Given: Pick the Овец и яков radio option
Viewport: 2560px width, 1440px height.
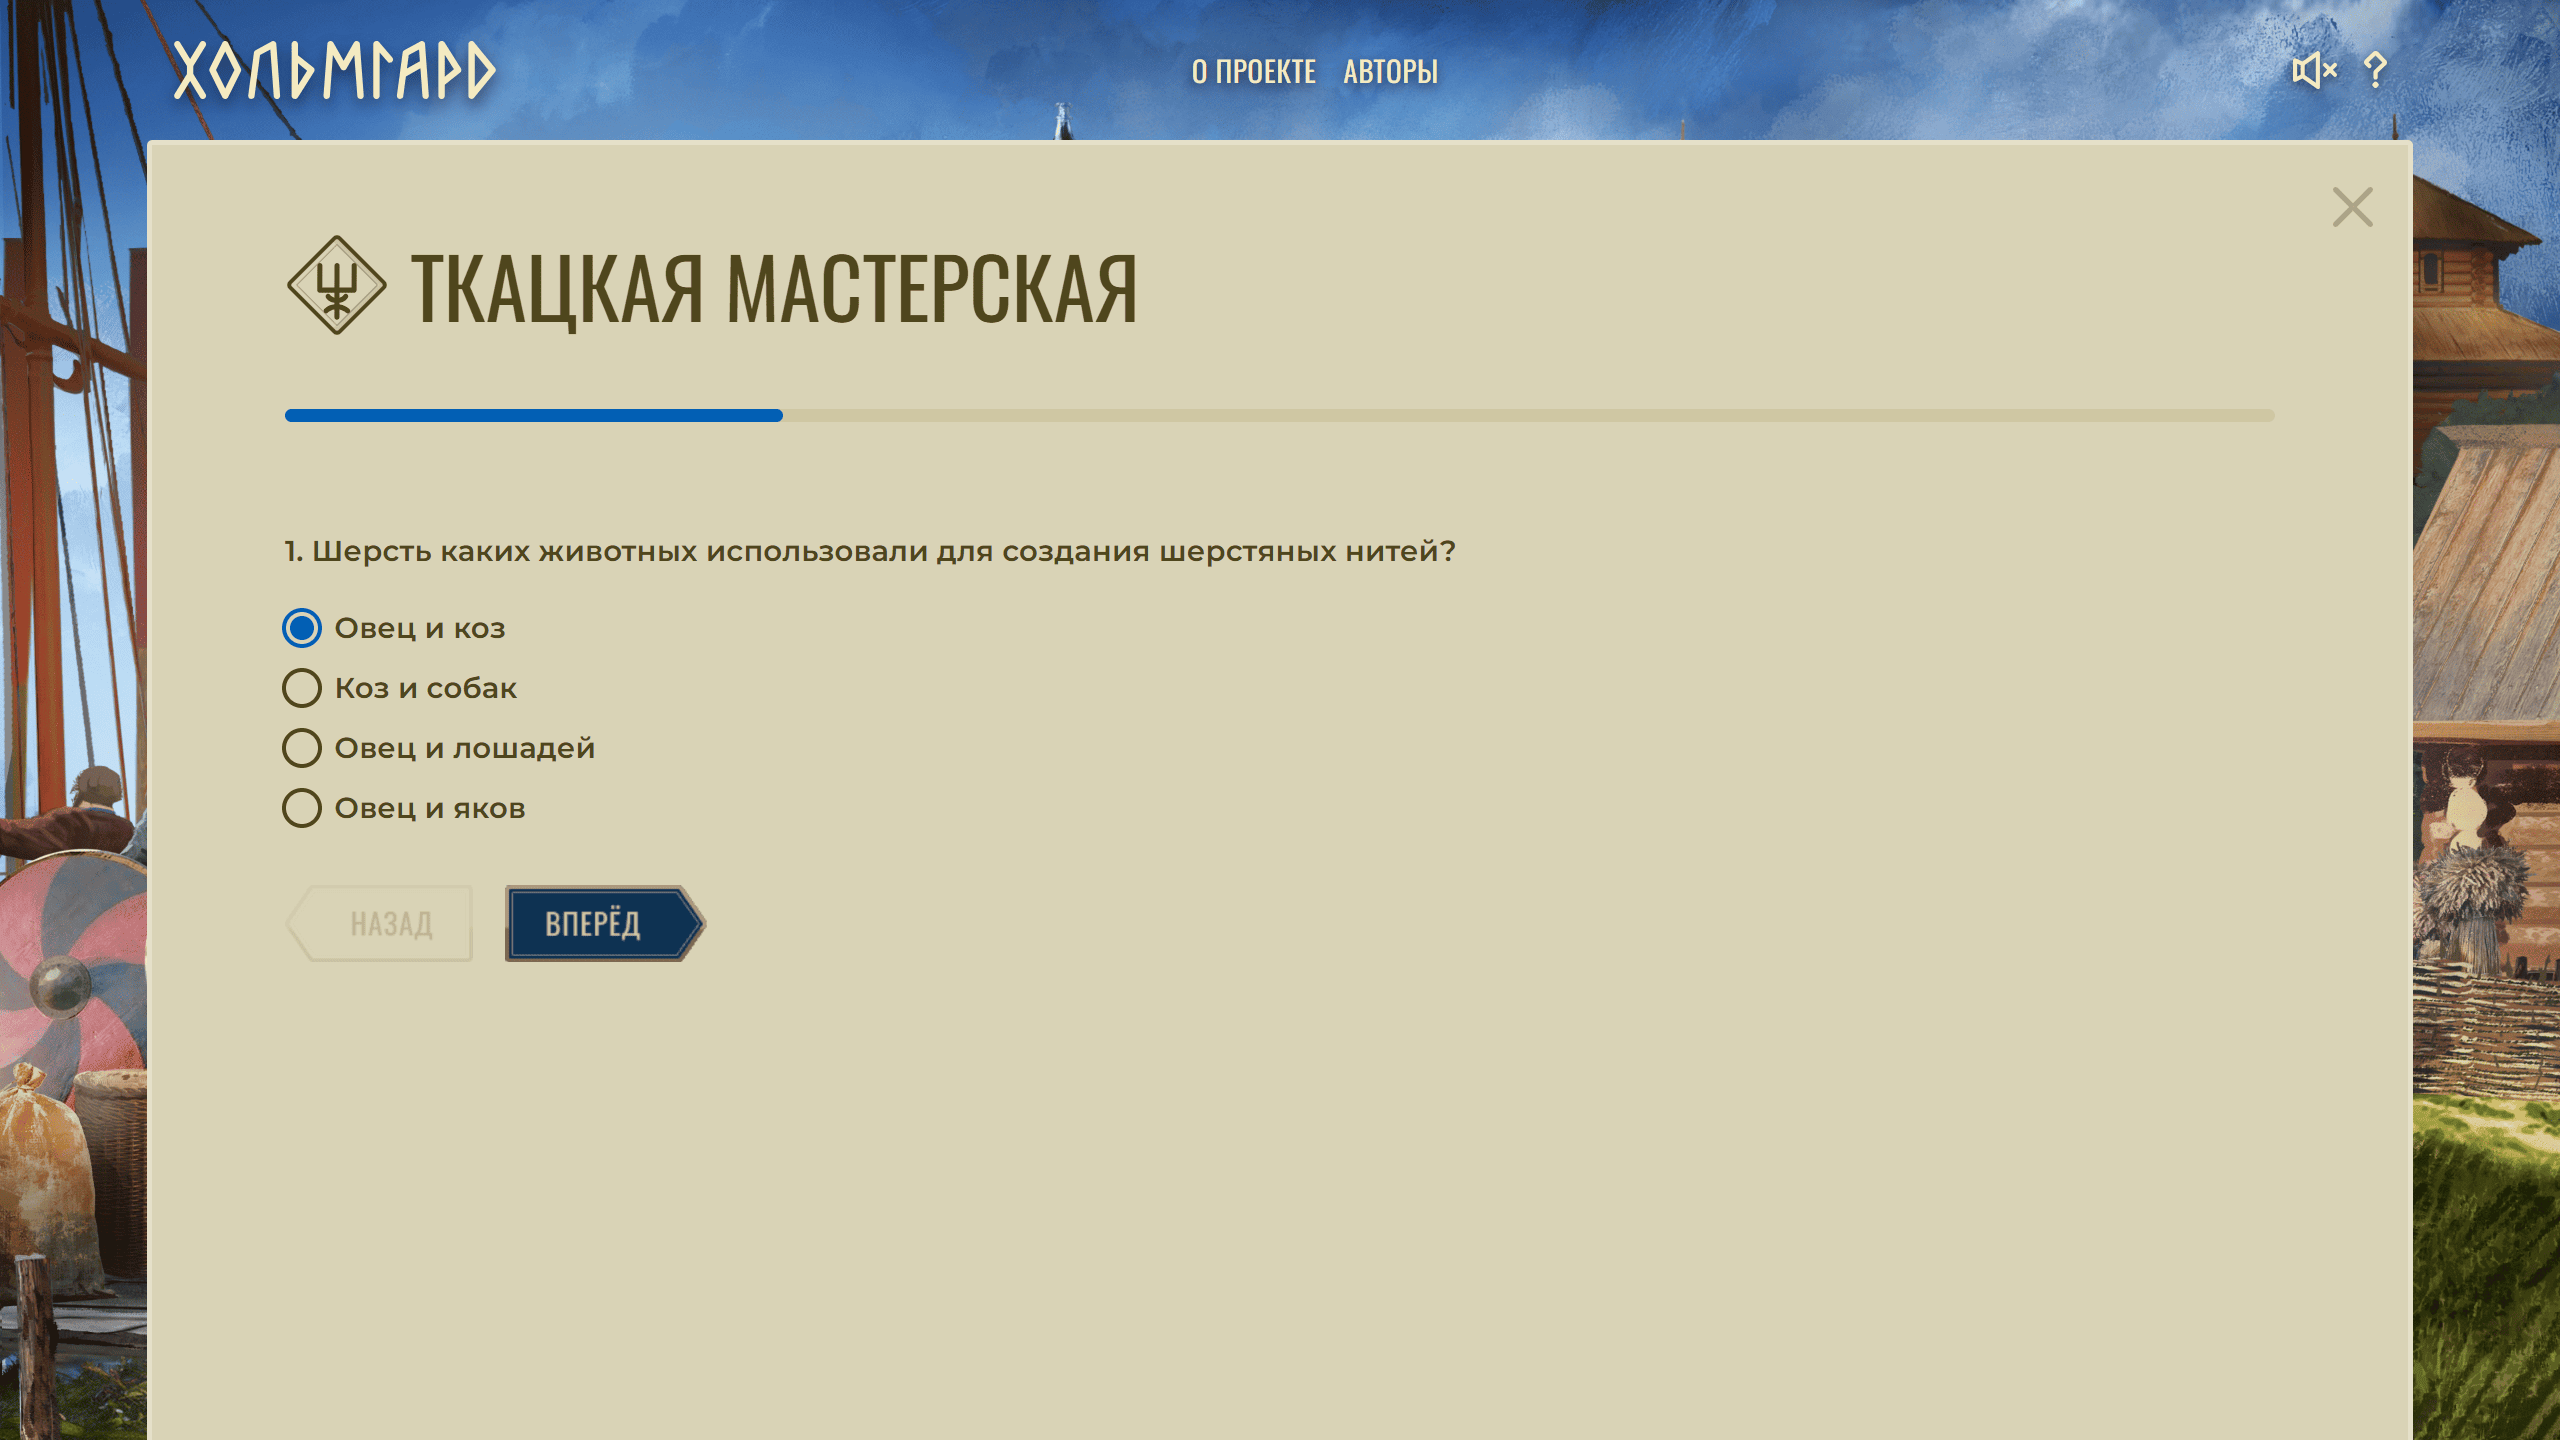Looking at the screenshot, I should tap(301, 808).
